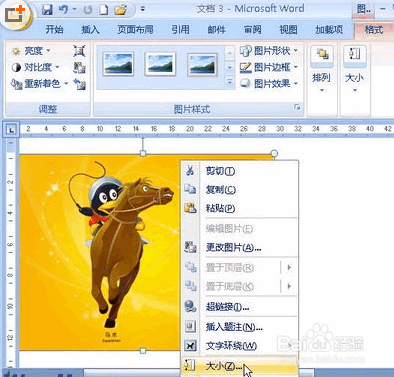394x377 pixels.
Task: Choose 复制(C) from context menu
Action: tap(239, 190)
